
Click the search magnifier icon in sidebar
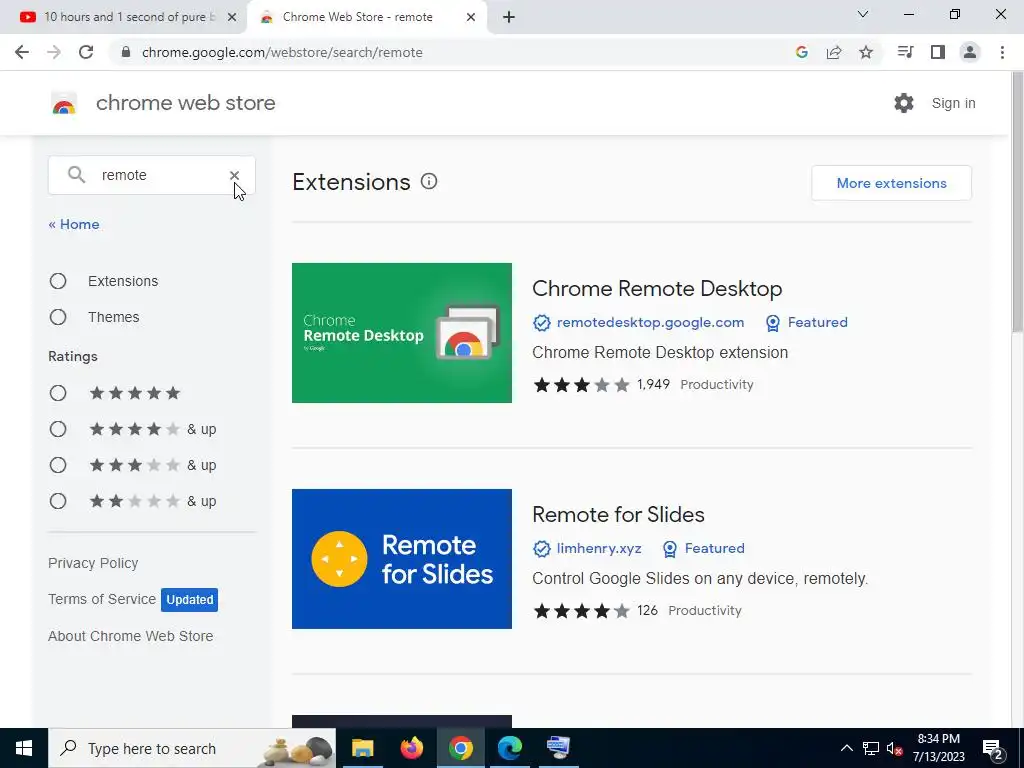click(x=76, y=175)
